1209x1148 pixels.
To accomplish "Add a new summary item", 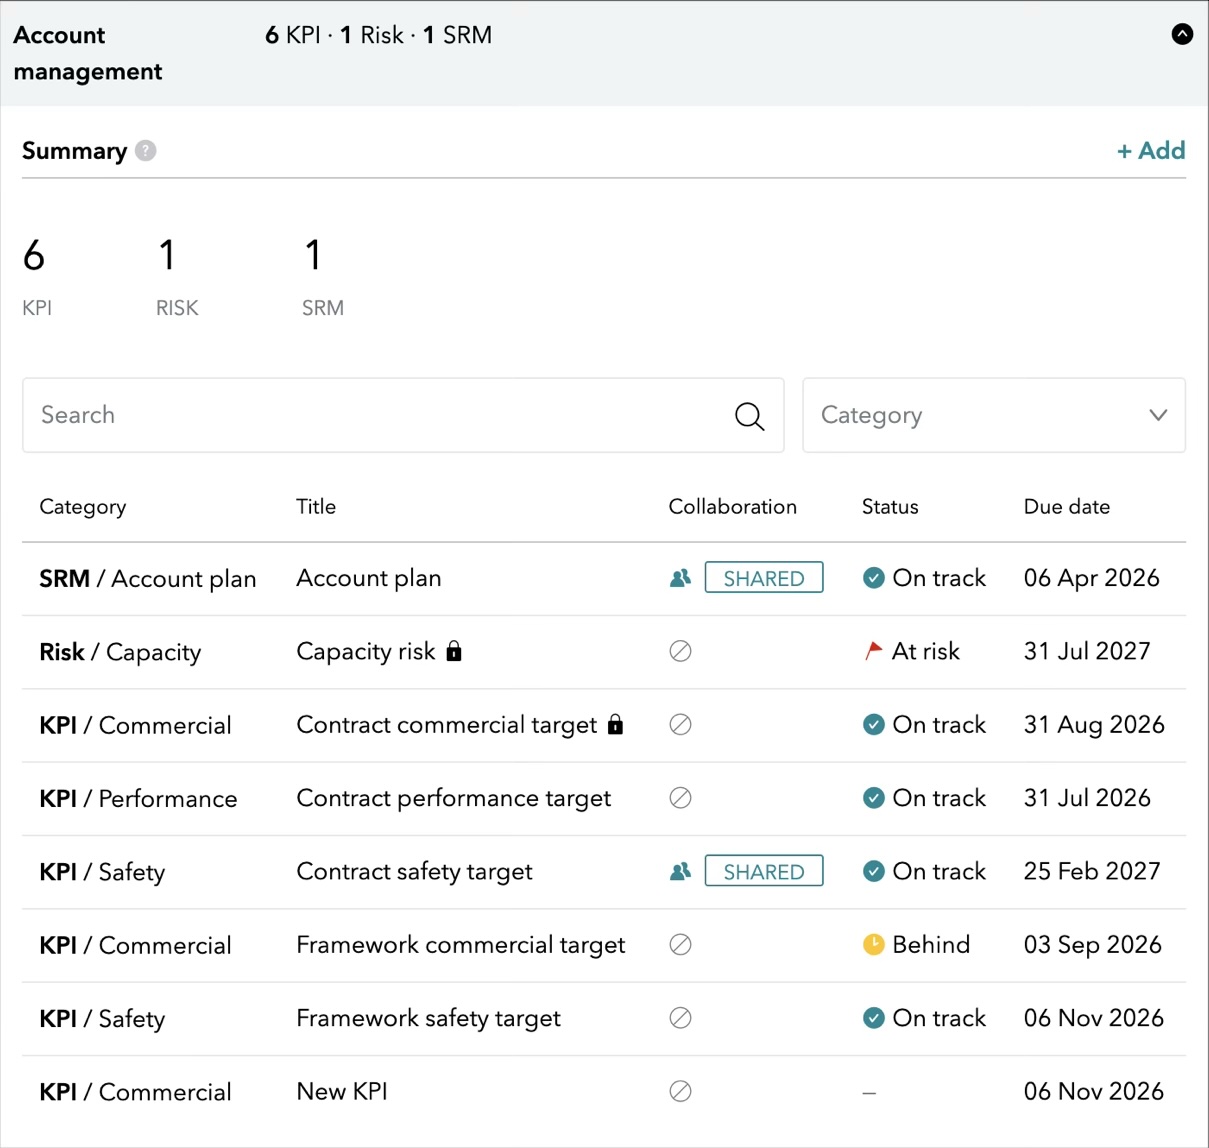I will coord(1151,150).
